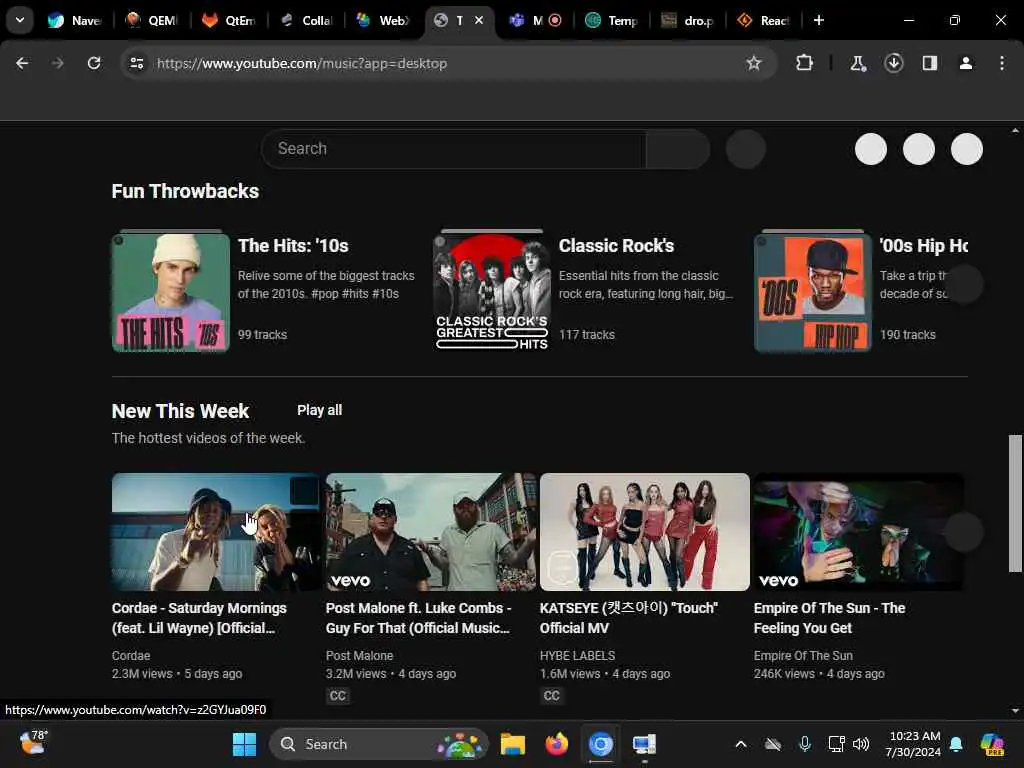The height and width of the screenshot is (768, 1024).
Task: Open '00s Hip Hop playlist thumbnail
Action: click(x=813, y=292)
